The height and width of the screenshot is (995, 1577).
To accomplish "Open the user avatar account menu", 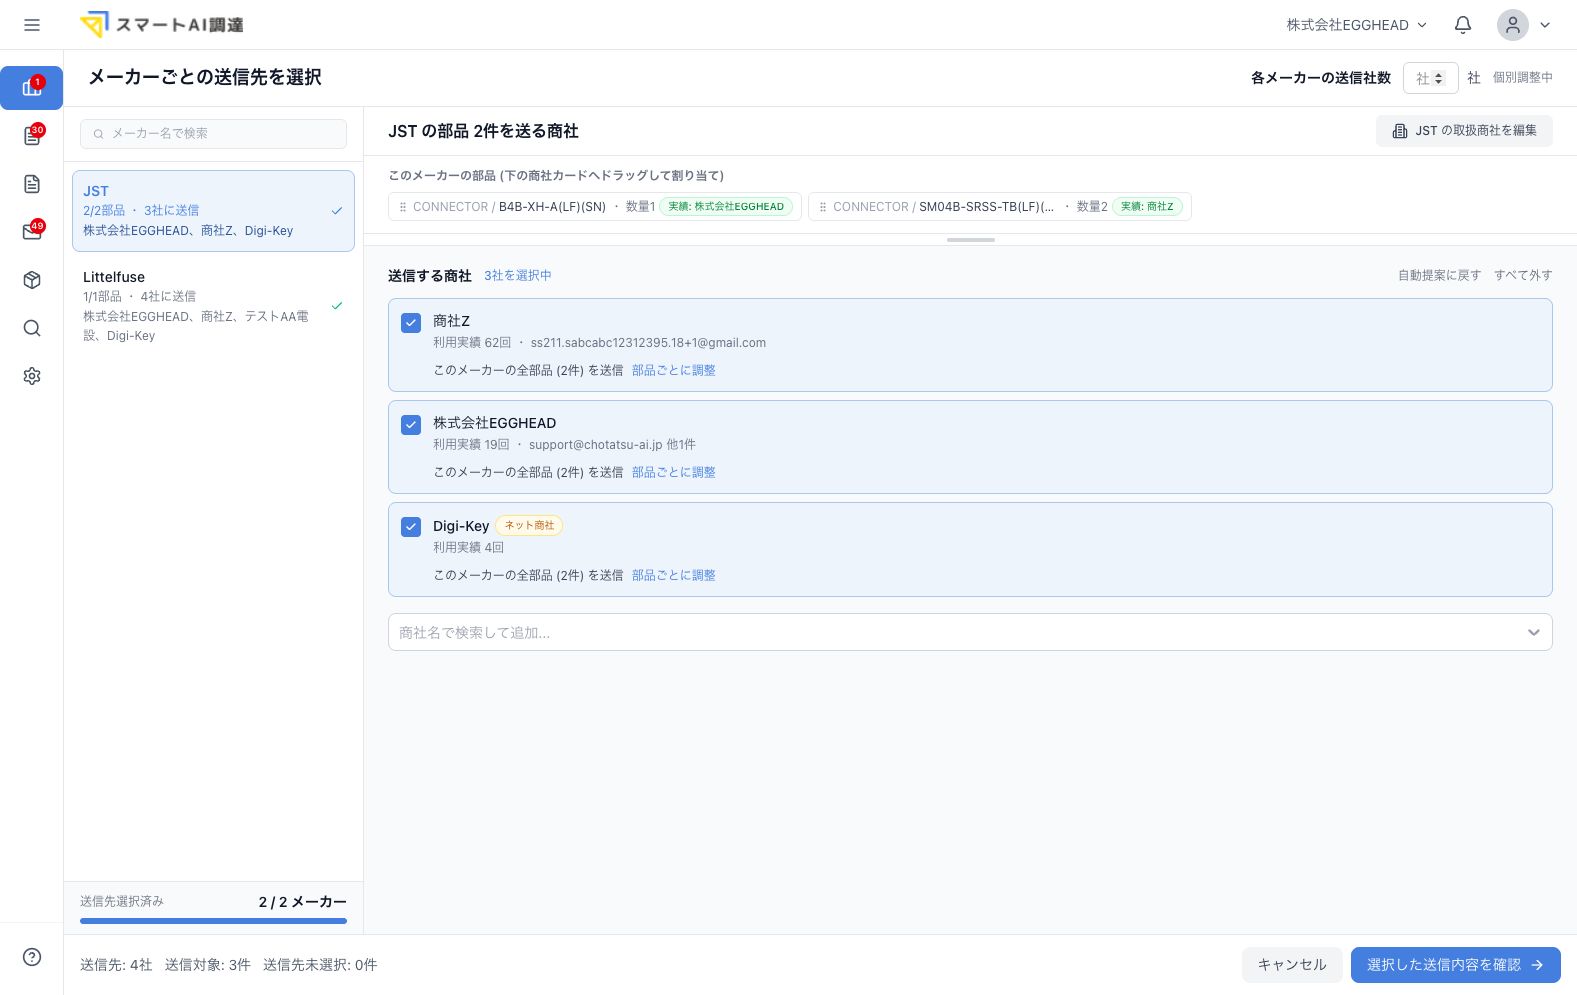I will click(1513, 25).
